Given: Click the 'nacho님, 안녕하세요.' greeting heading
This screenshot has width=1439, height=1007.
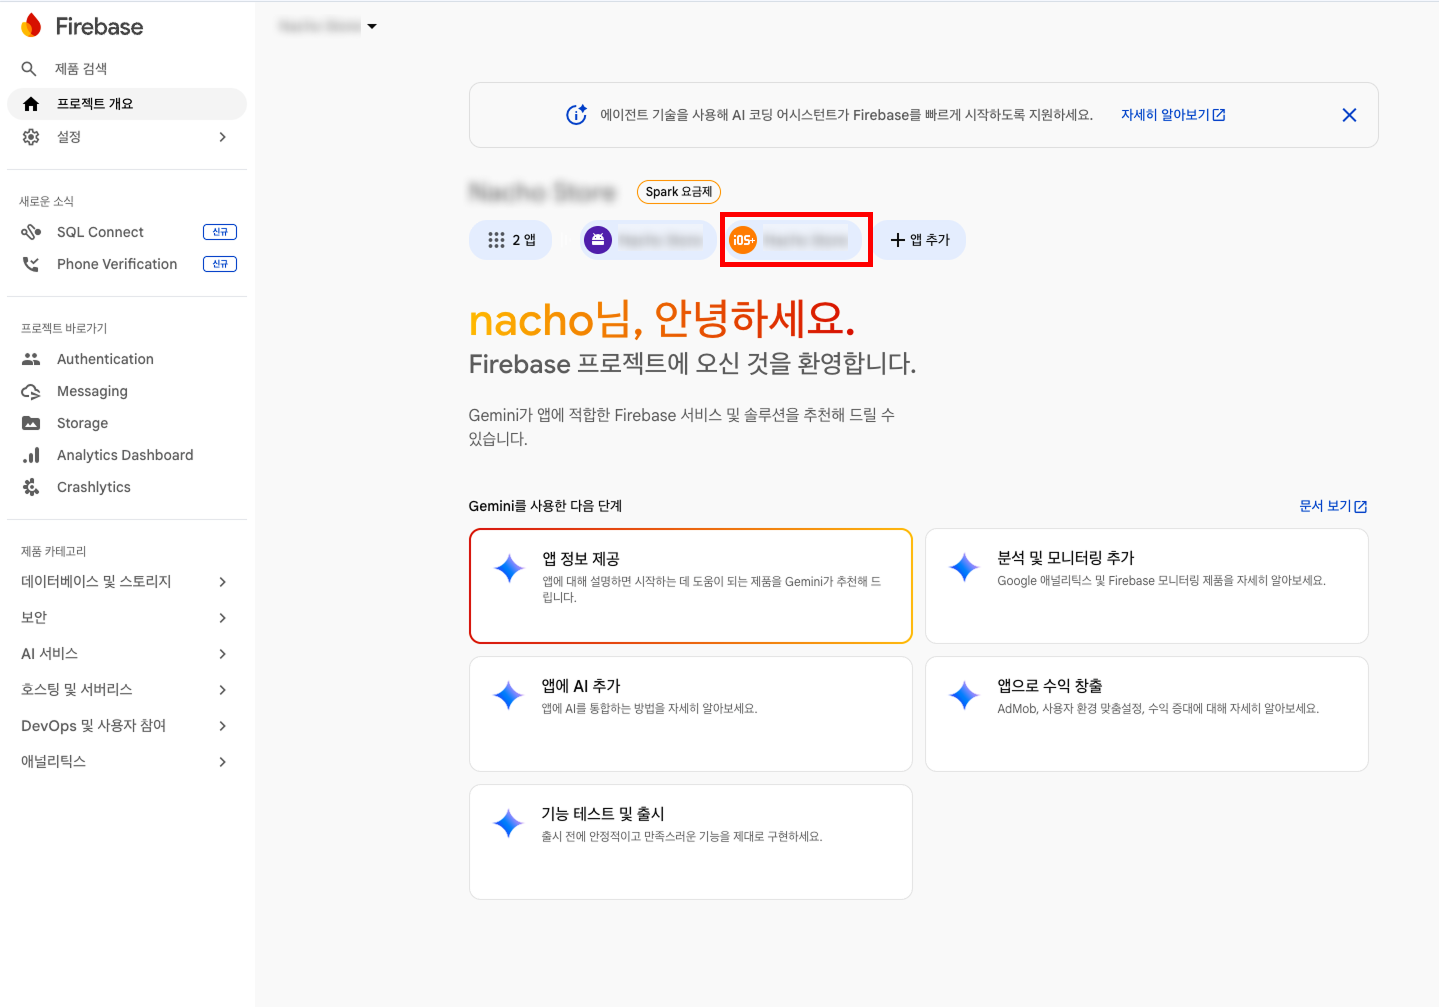Looking at the screenshot, I should point(662,320).
